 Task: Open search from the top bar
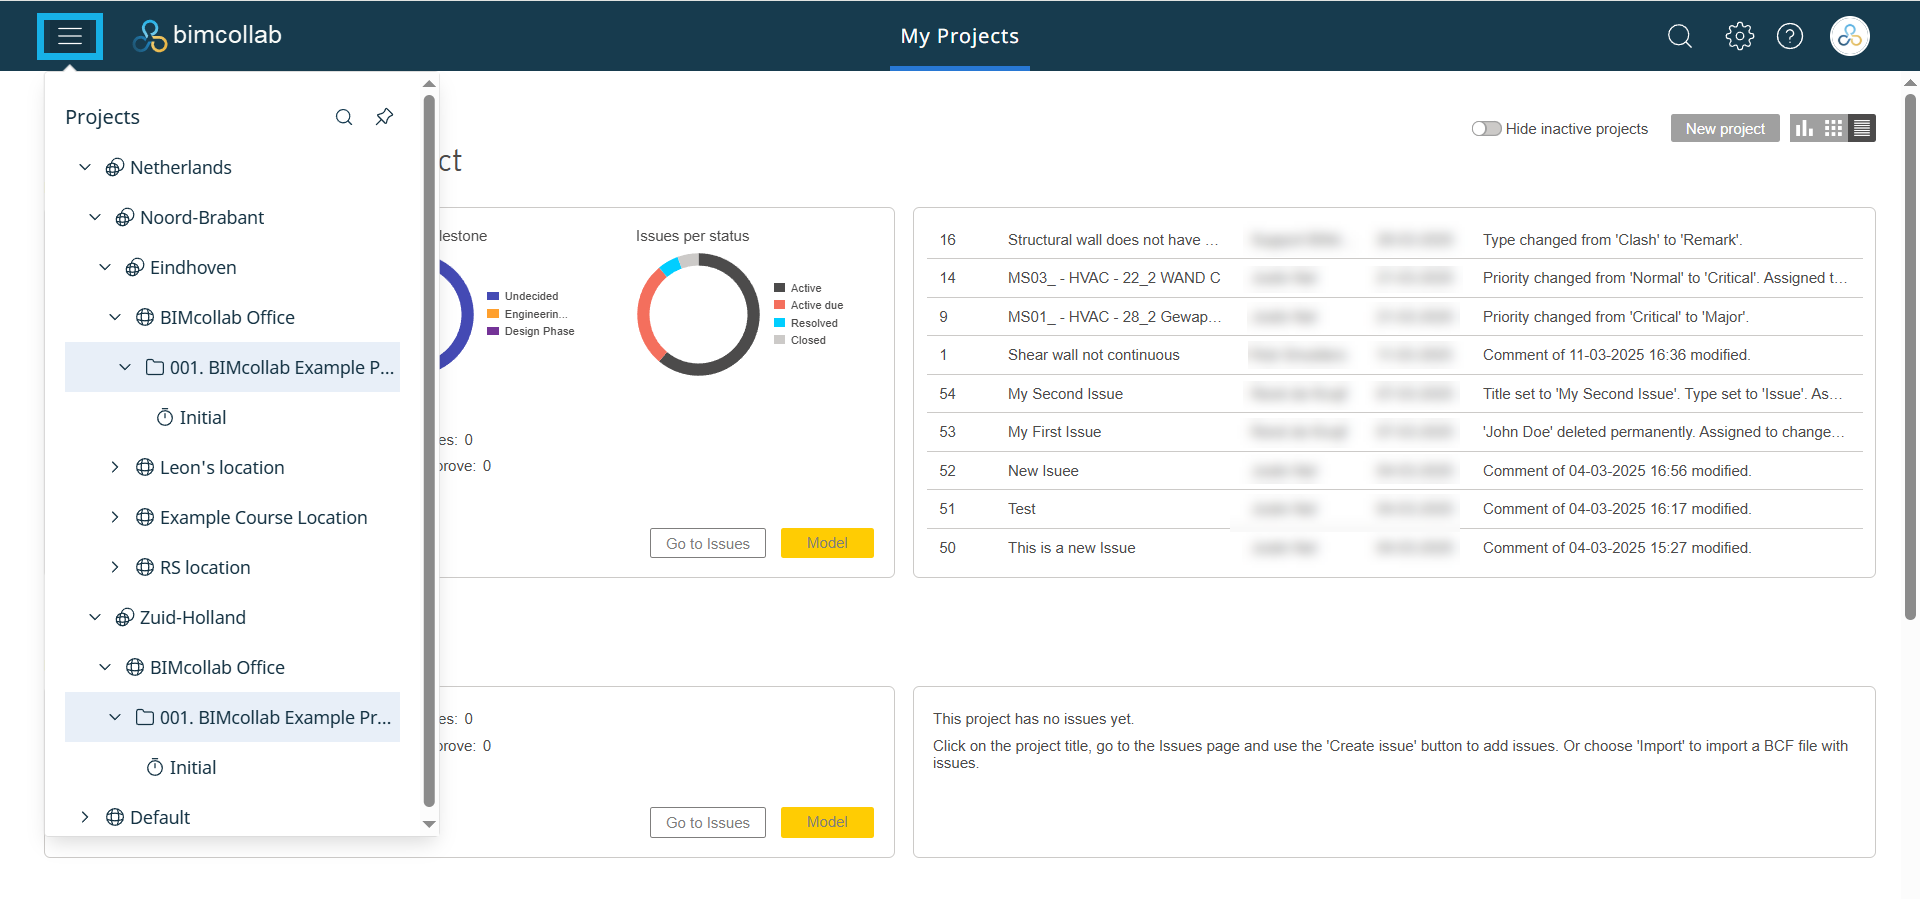click(x=1680, y=37)
